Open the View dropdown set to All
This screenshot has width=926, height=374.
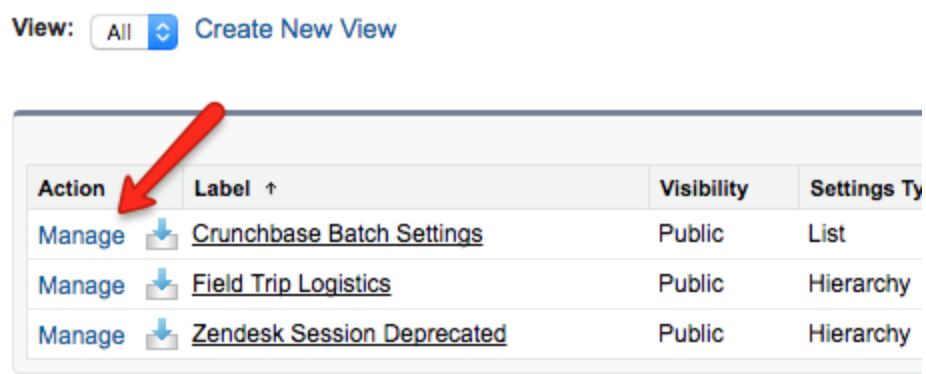point(134,32)
